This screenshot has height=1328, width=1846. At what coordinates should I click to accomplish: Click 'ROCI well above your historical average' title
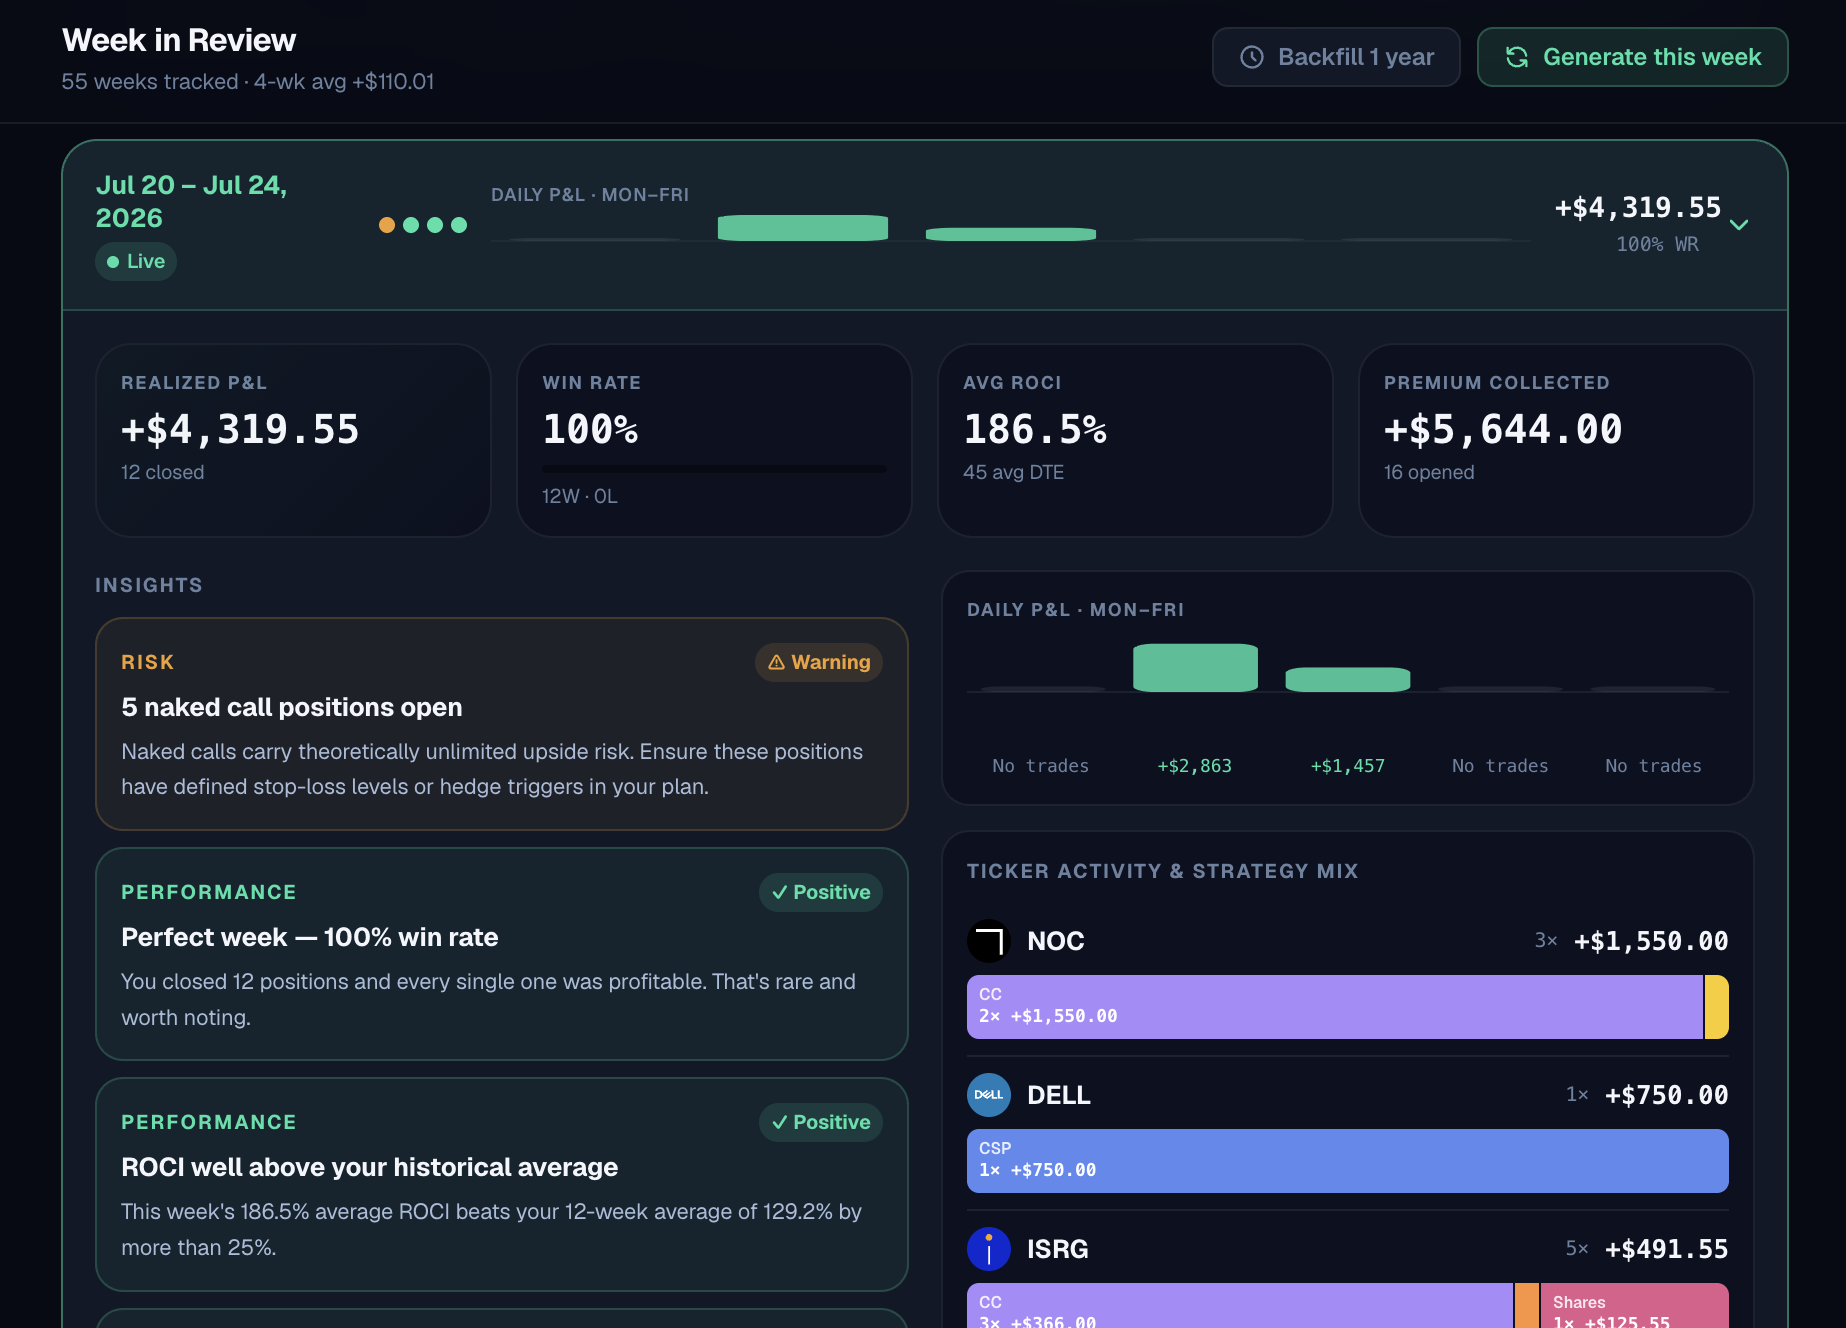tap(370, 1167)
